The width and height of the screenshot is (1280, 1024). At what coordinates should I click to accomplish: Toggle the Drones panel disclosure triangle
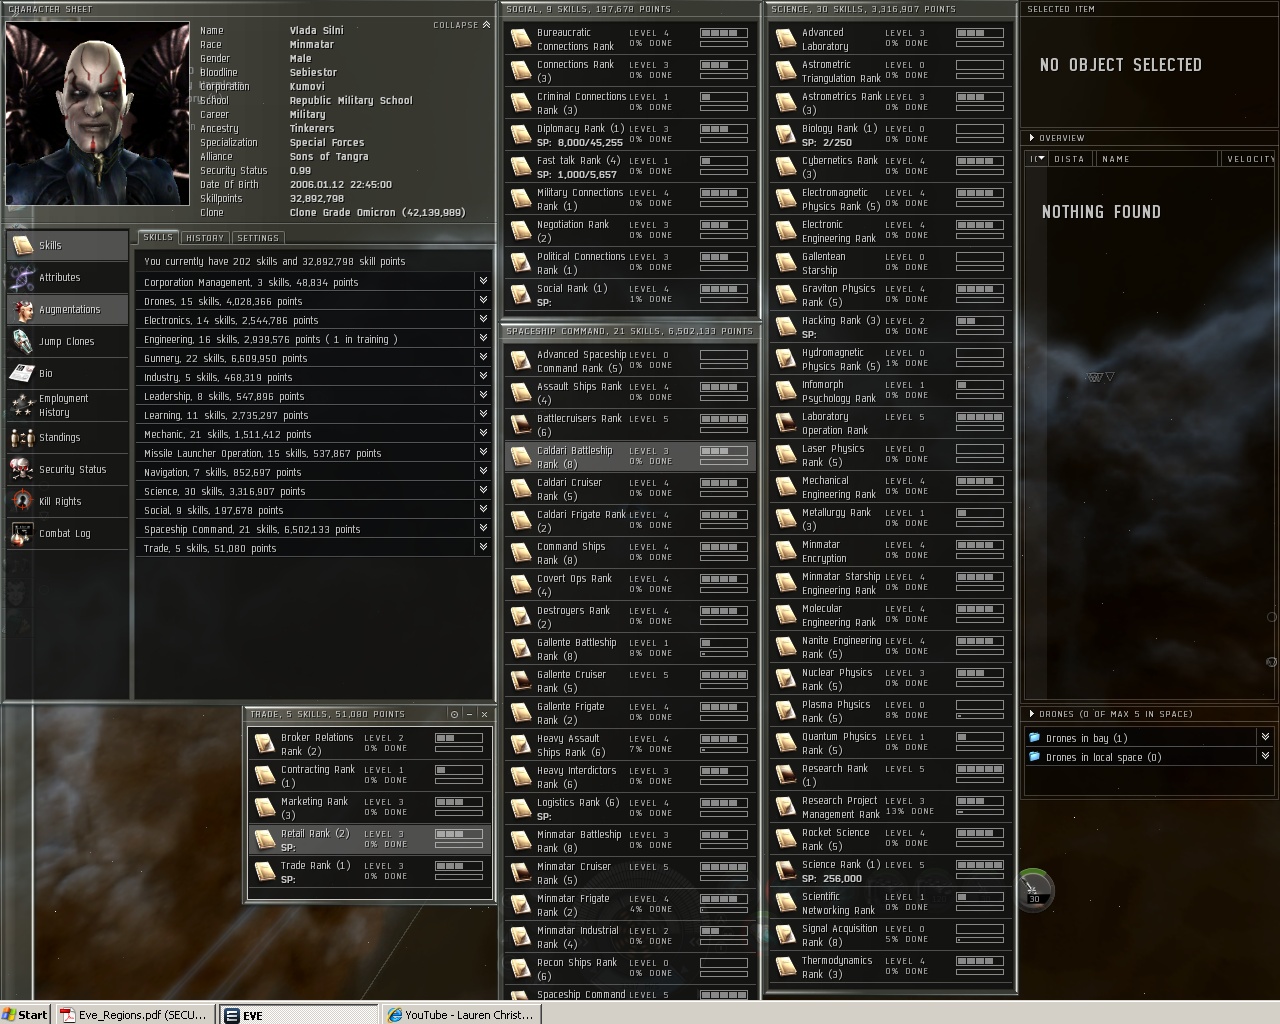pyautogui.click(x=1031, y=714)
